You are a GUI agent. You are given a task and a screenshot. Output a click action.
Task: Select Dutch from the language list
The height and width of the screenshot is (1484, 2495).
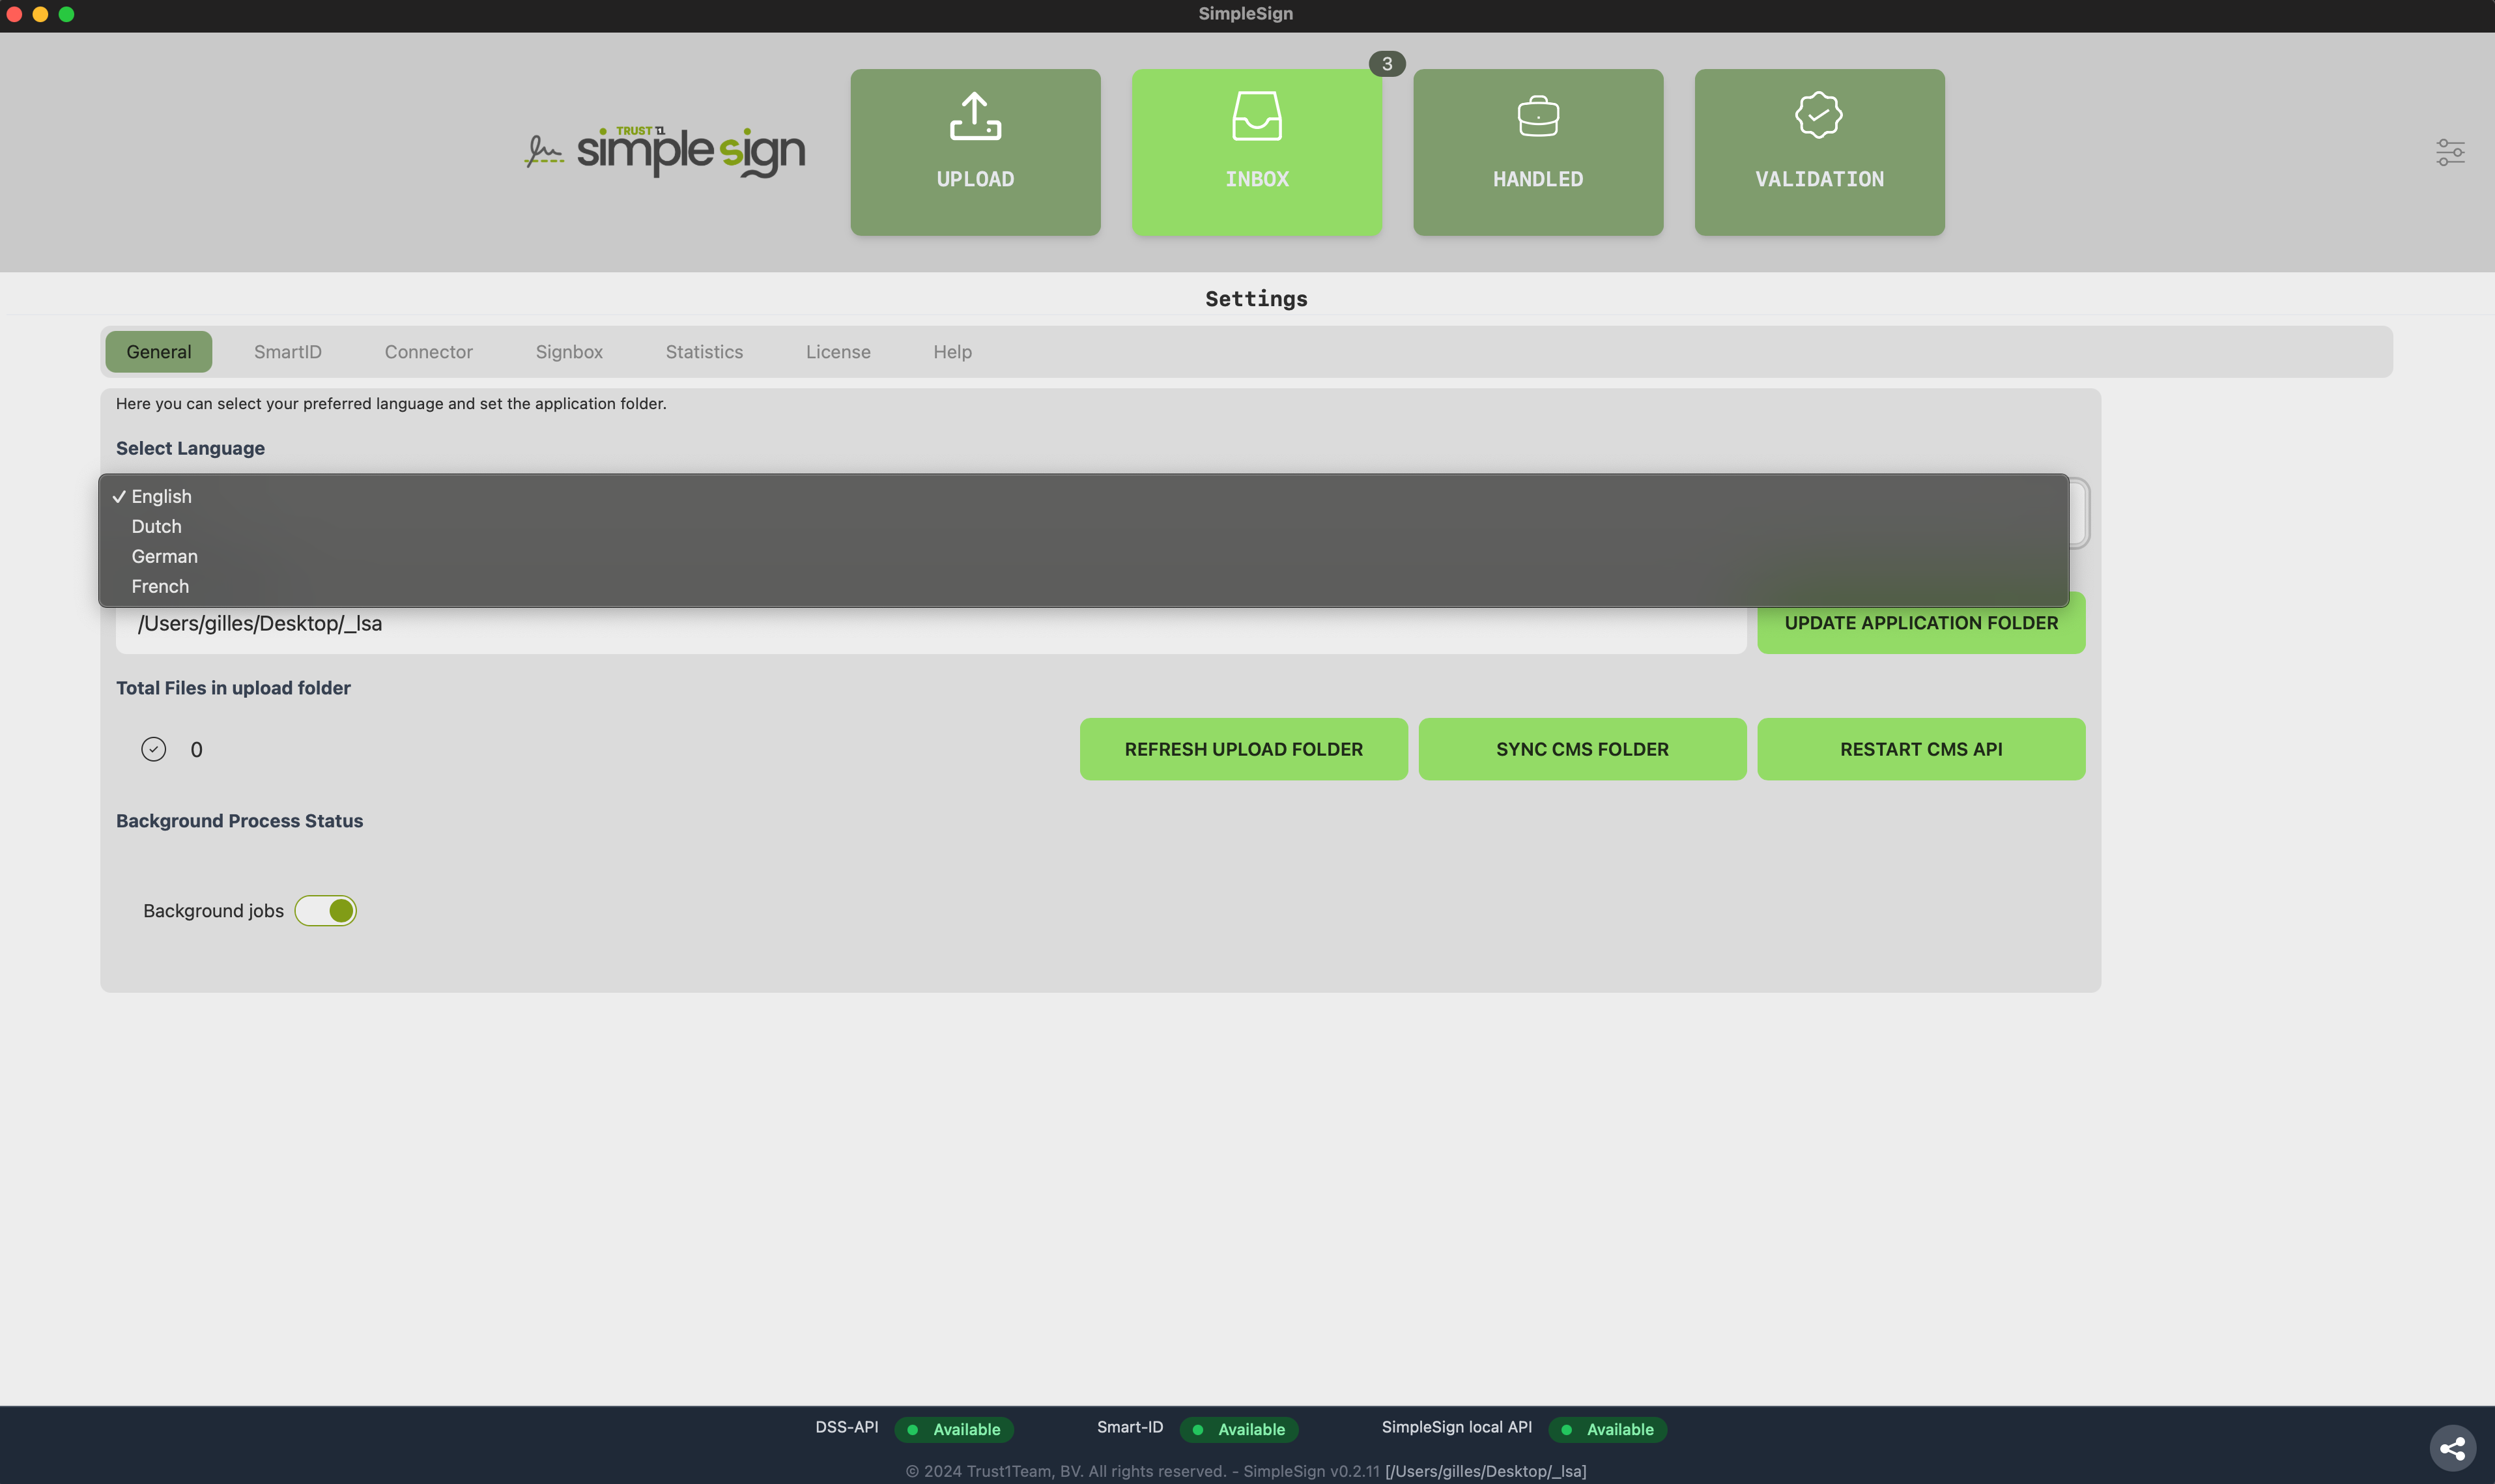pyautogui.click(x=157, y=526)
